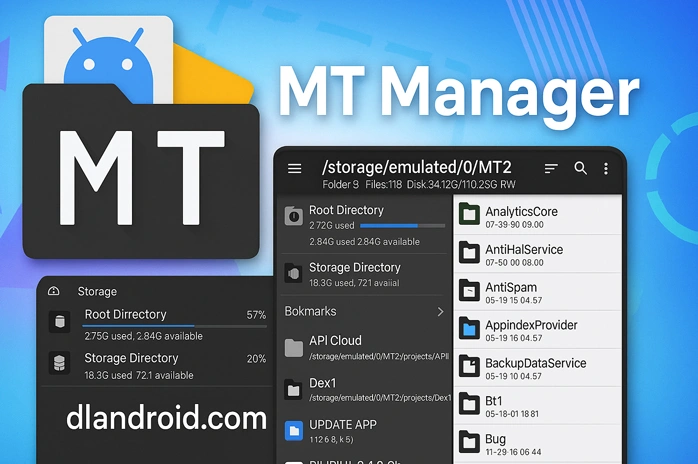Click '18.3G used 72.1 available' text
This screenshot has width=698, height=464.
pyautogui.click(x=139, y=375)
